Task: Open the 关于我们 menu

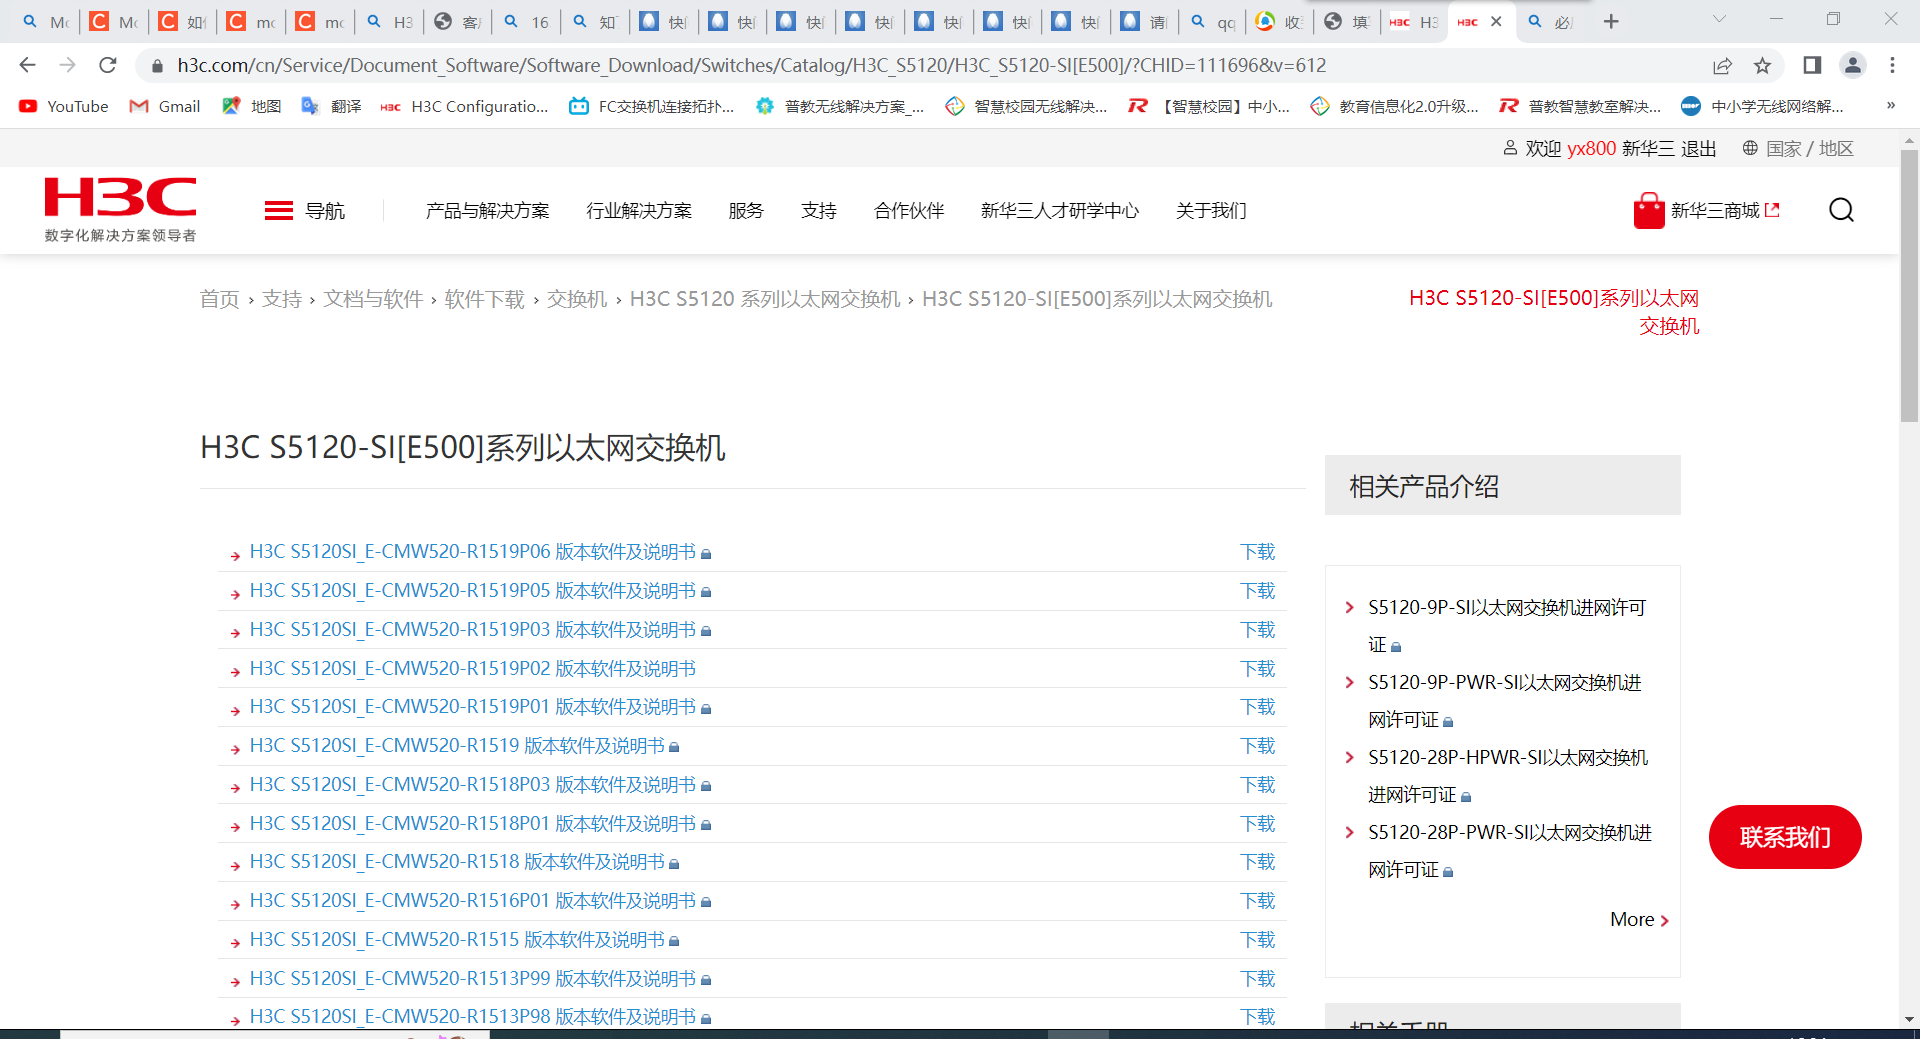Action: tap(1211, 210)
